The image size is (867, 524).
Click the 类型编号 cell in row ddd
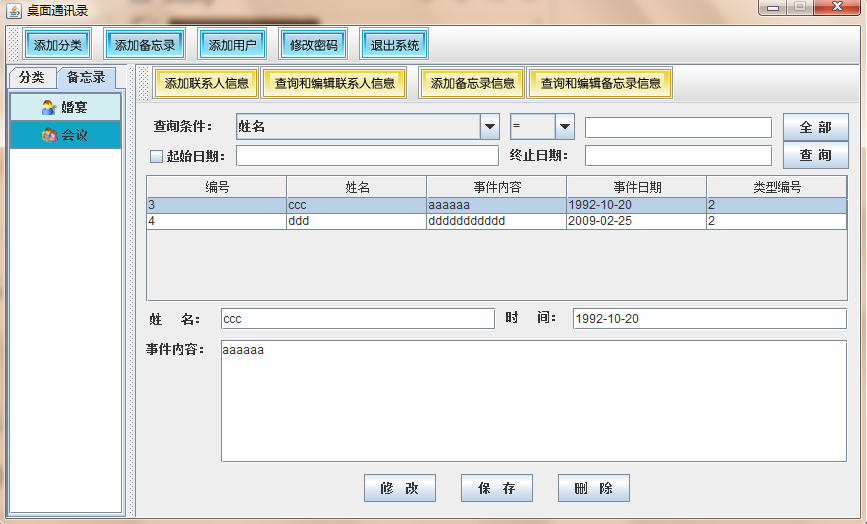click(x=776, y=221)
